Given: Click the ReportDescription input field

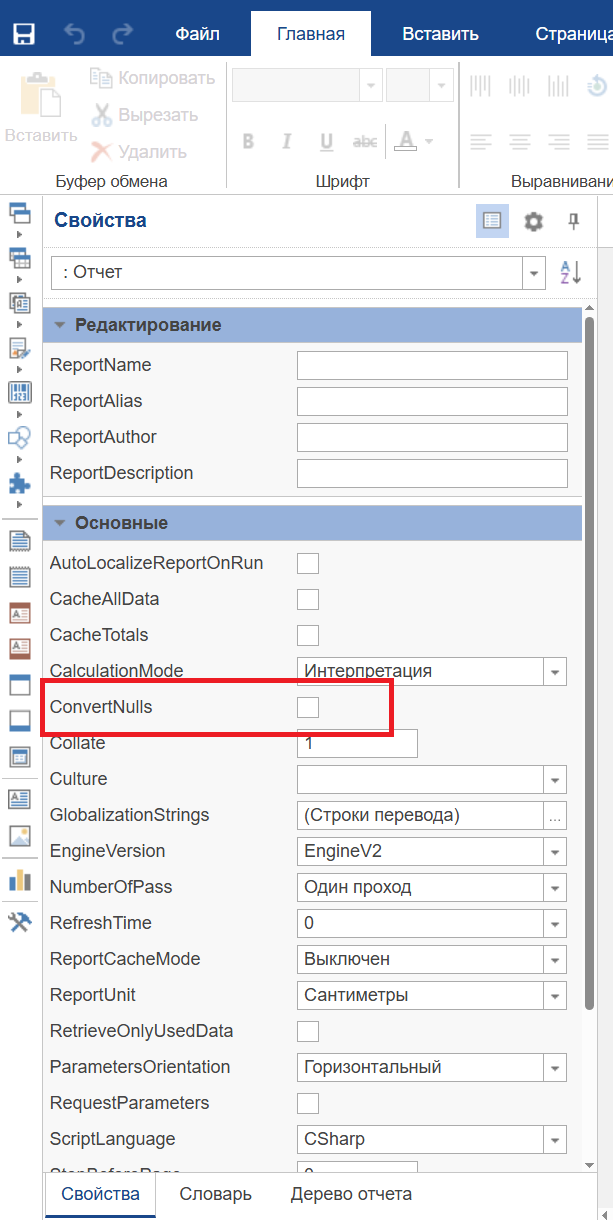Looking at the screenshot, I should 432,473.
